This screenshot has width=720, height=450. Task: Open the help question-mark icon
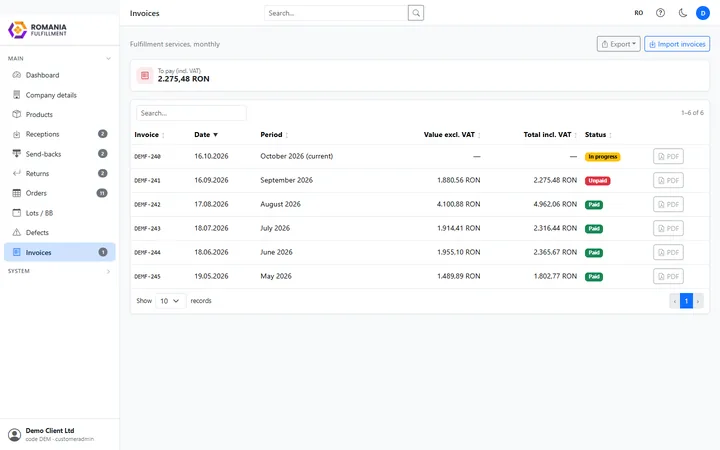click(x=660, y=13)
